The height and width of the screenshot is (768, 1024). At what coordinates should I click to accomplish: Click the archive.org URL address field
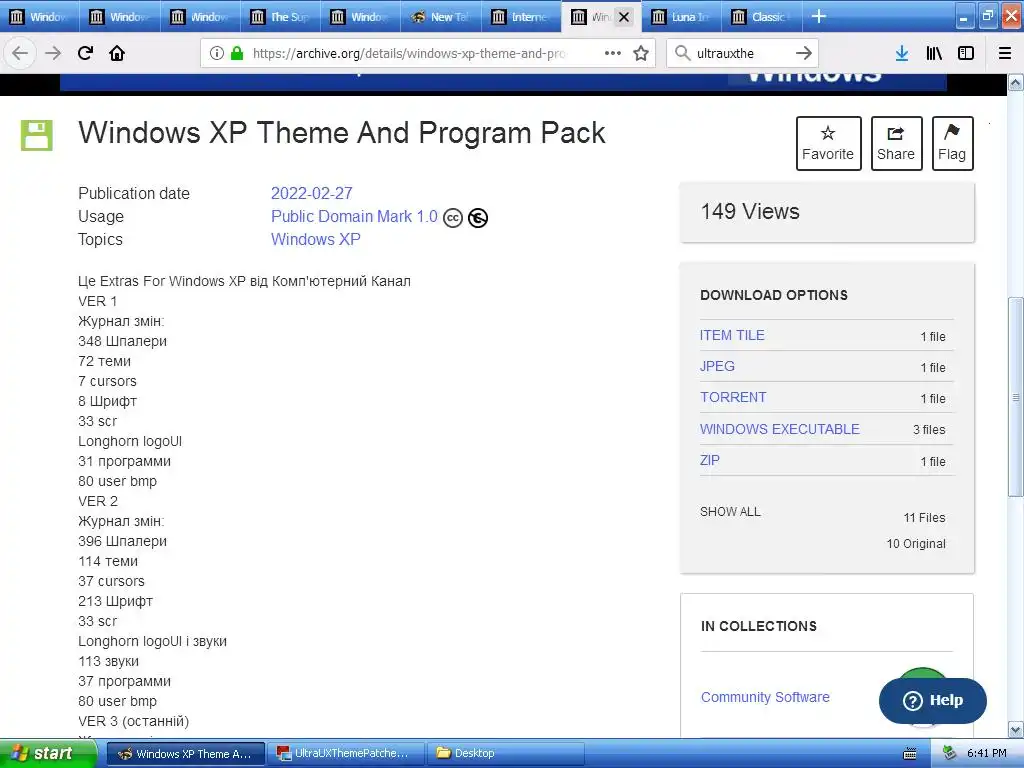point(409,53)
